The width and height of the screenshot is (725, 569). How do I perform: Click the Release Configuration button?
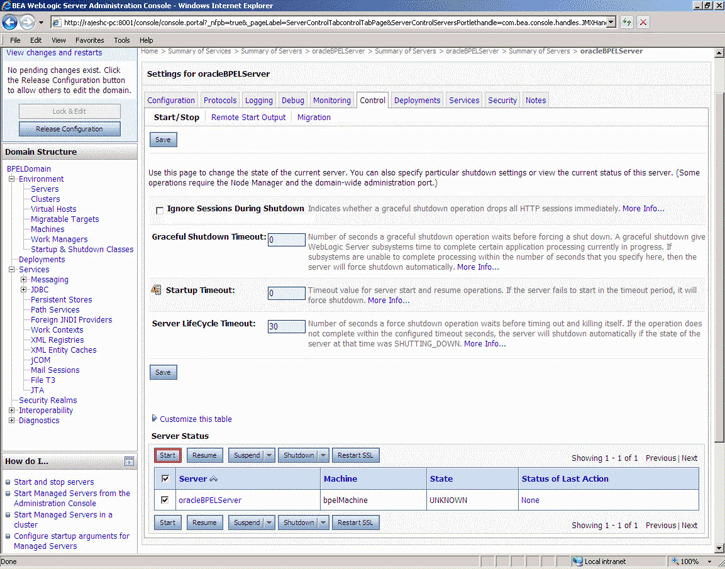click(x=69, y=129)
